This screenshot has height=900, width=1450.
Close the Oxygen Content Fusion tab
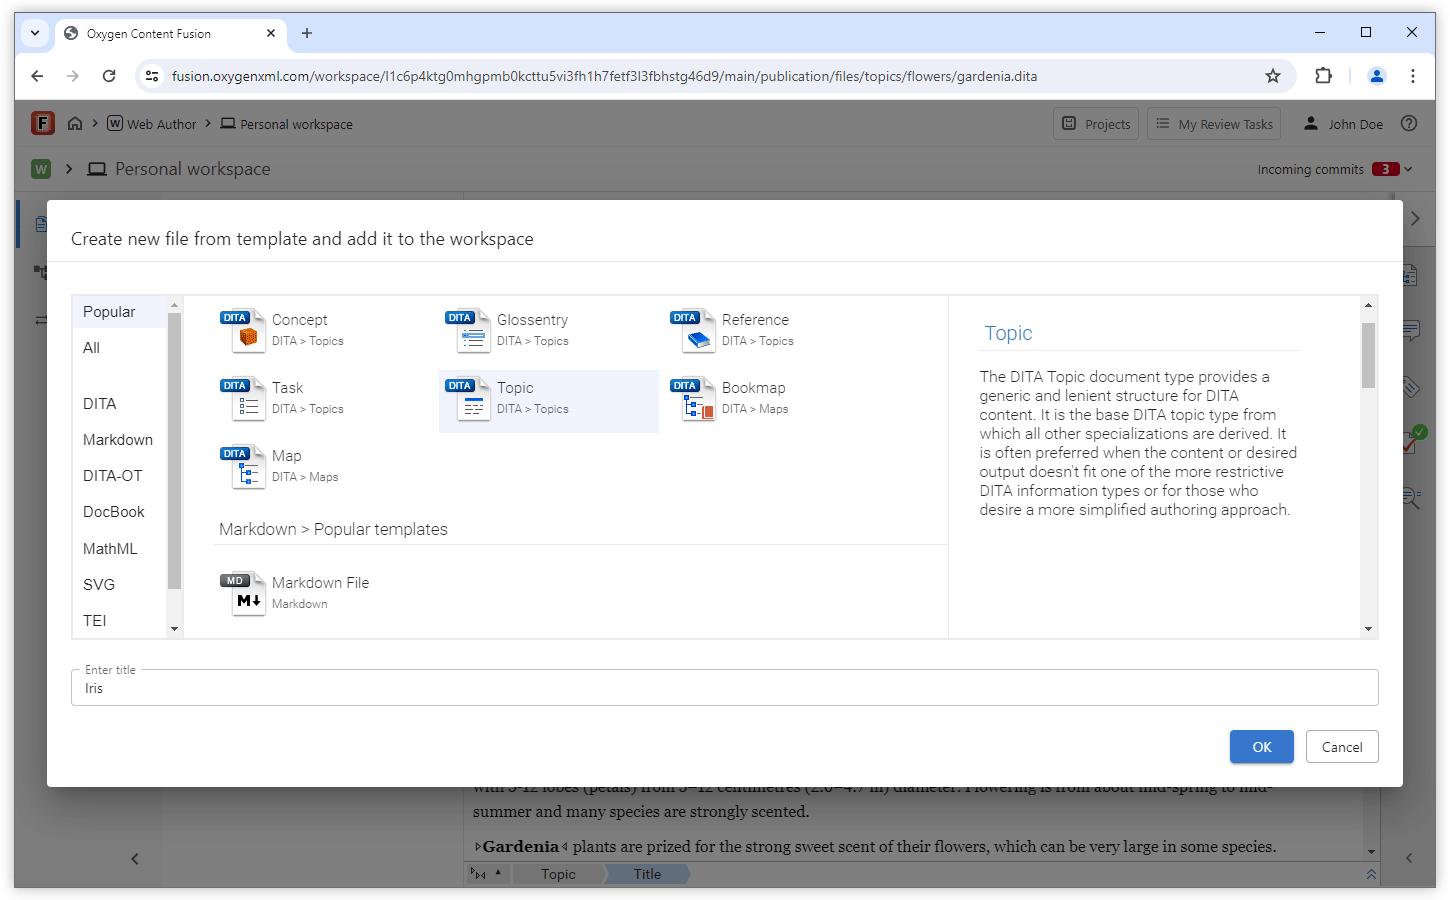tap(271, 33)
